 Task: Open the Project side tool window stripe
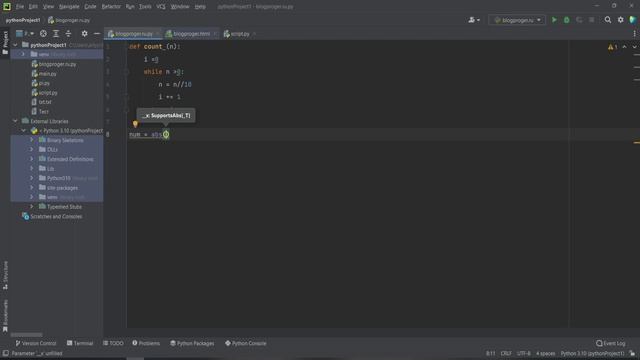pos(5,43)
